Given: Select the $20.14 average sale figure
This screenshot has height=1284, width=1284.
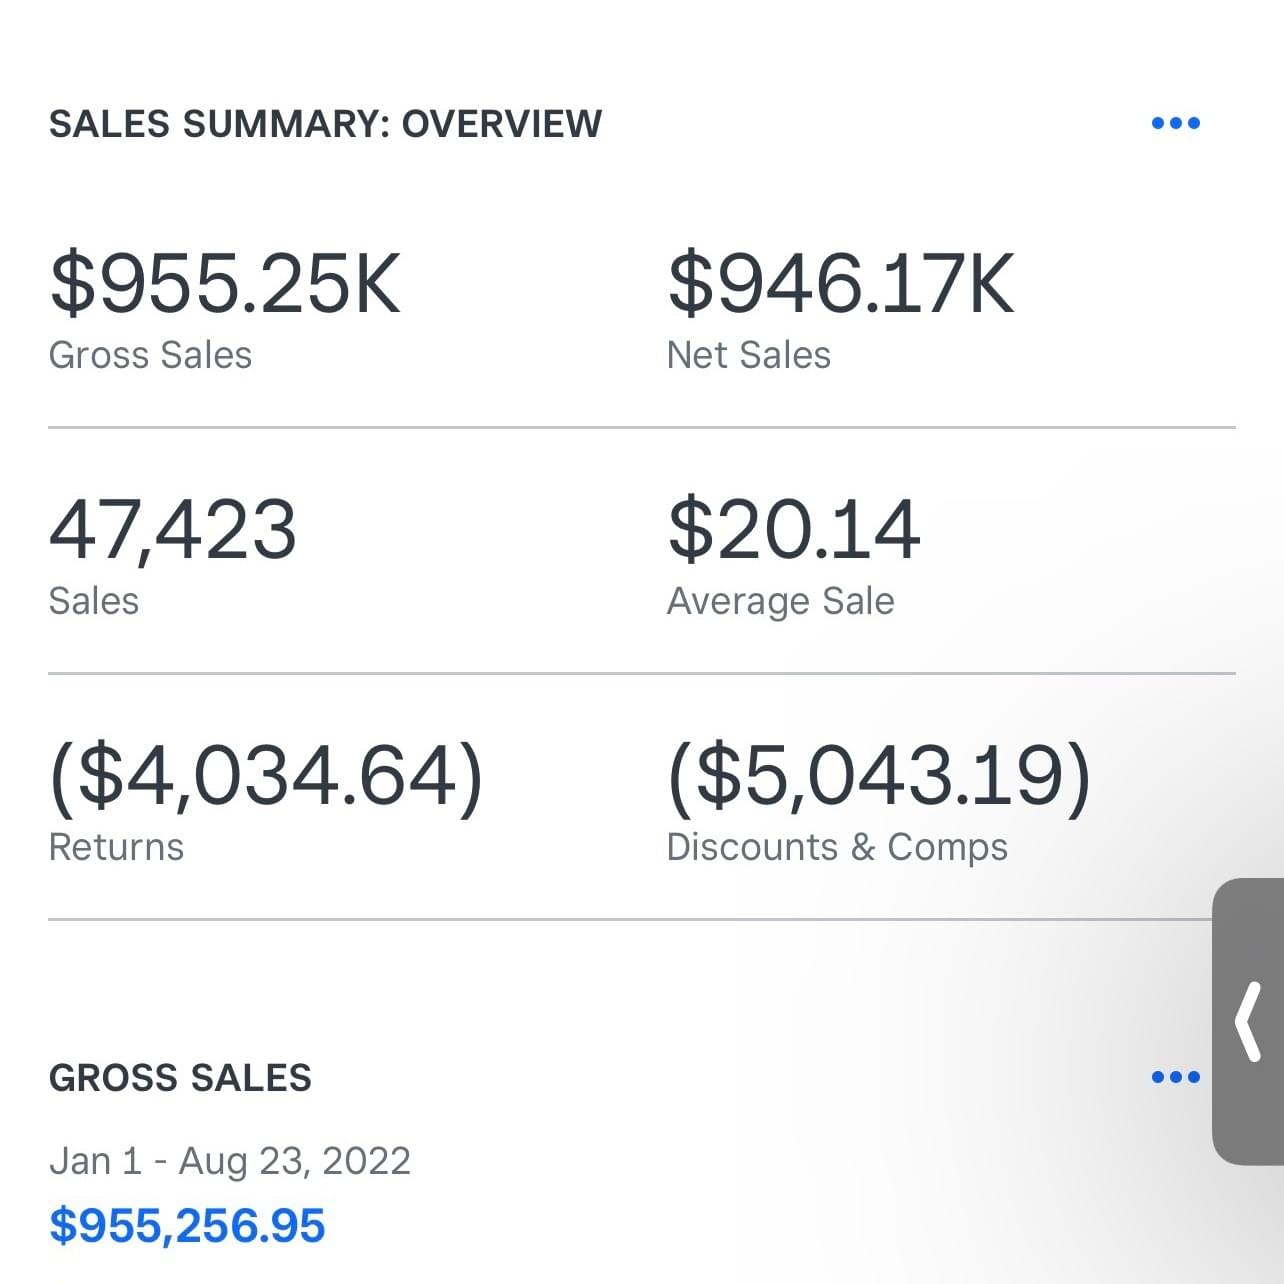Looking at the screenshot, I should (794, 529).
